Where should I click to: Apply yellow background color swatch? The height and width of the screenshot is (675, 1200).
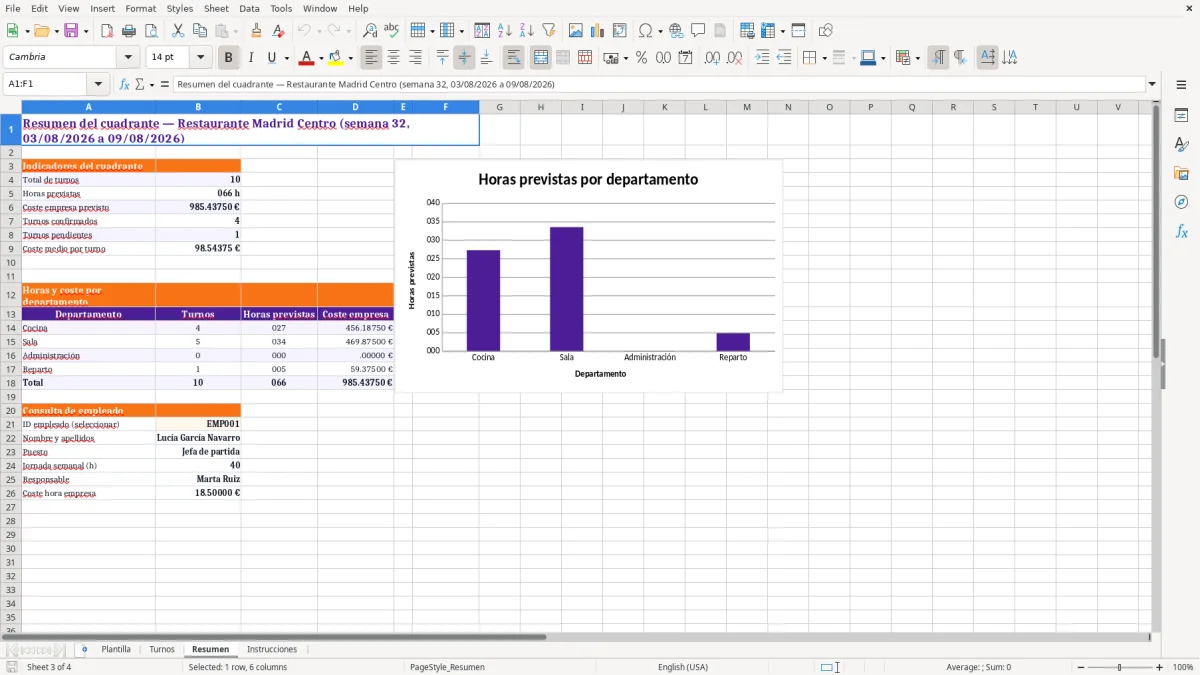click(336, 58)
